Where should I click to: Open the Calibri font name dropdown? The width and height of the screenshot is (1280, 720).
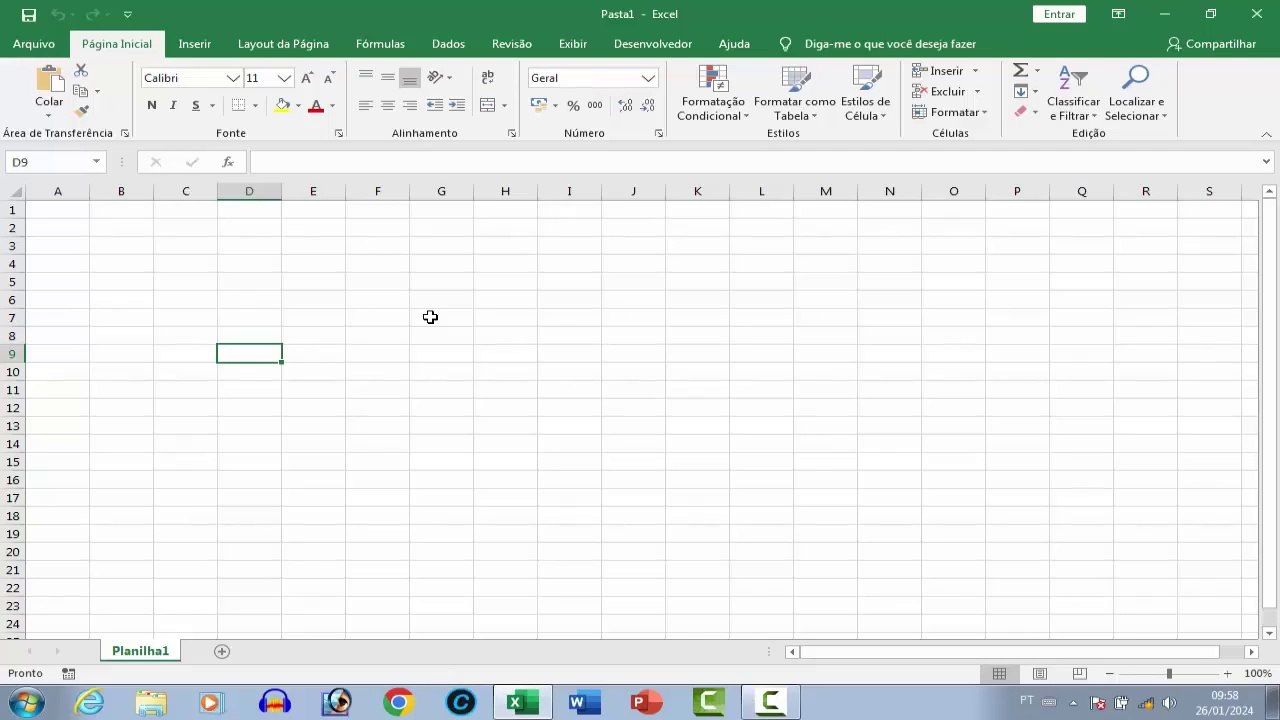click(233, 78)
